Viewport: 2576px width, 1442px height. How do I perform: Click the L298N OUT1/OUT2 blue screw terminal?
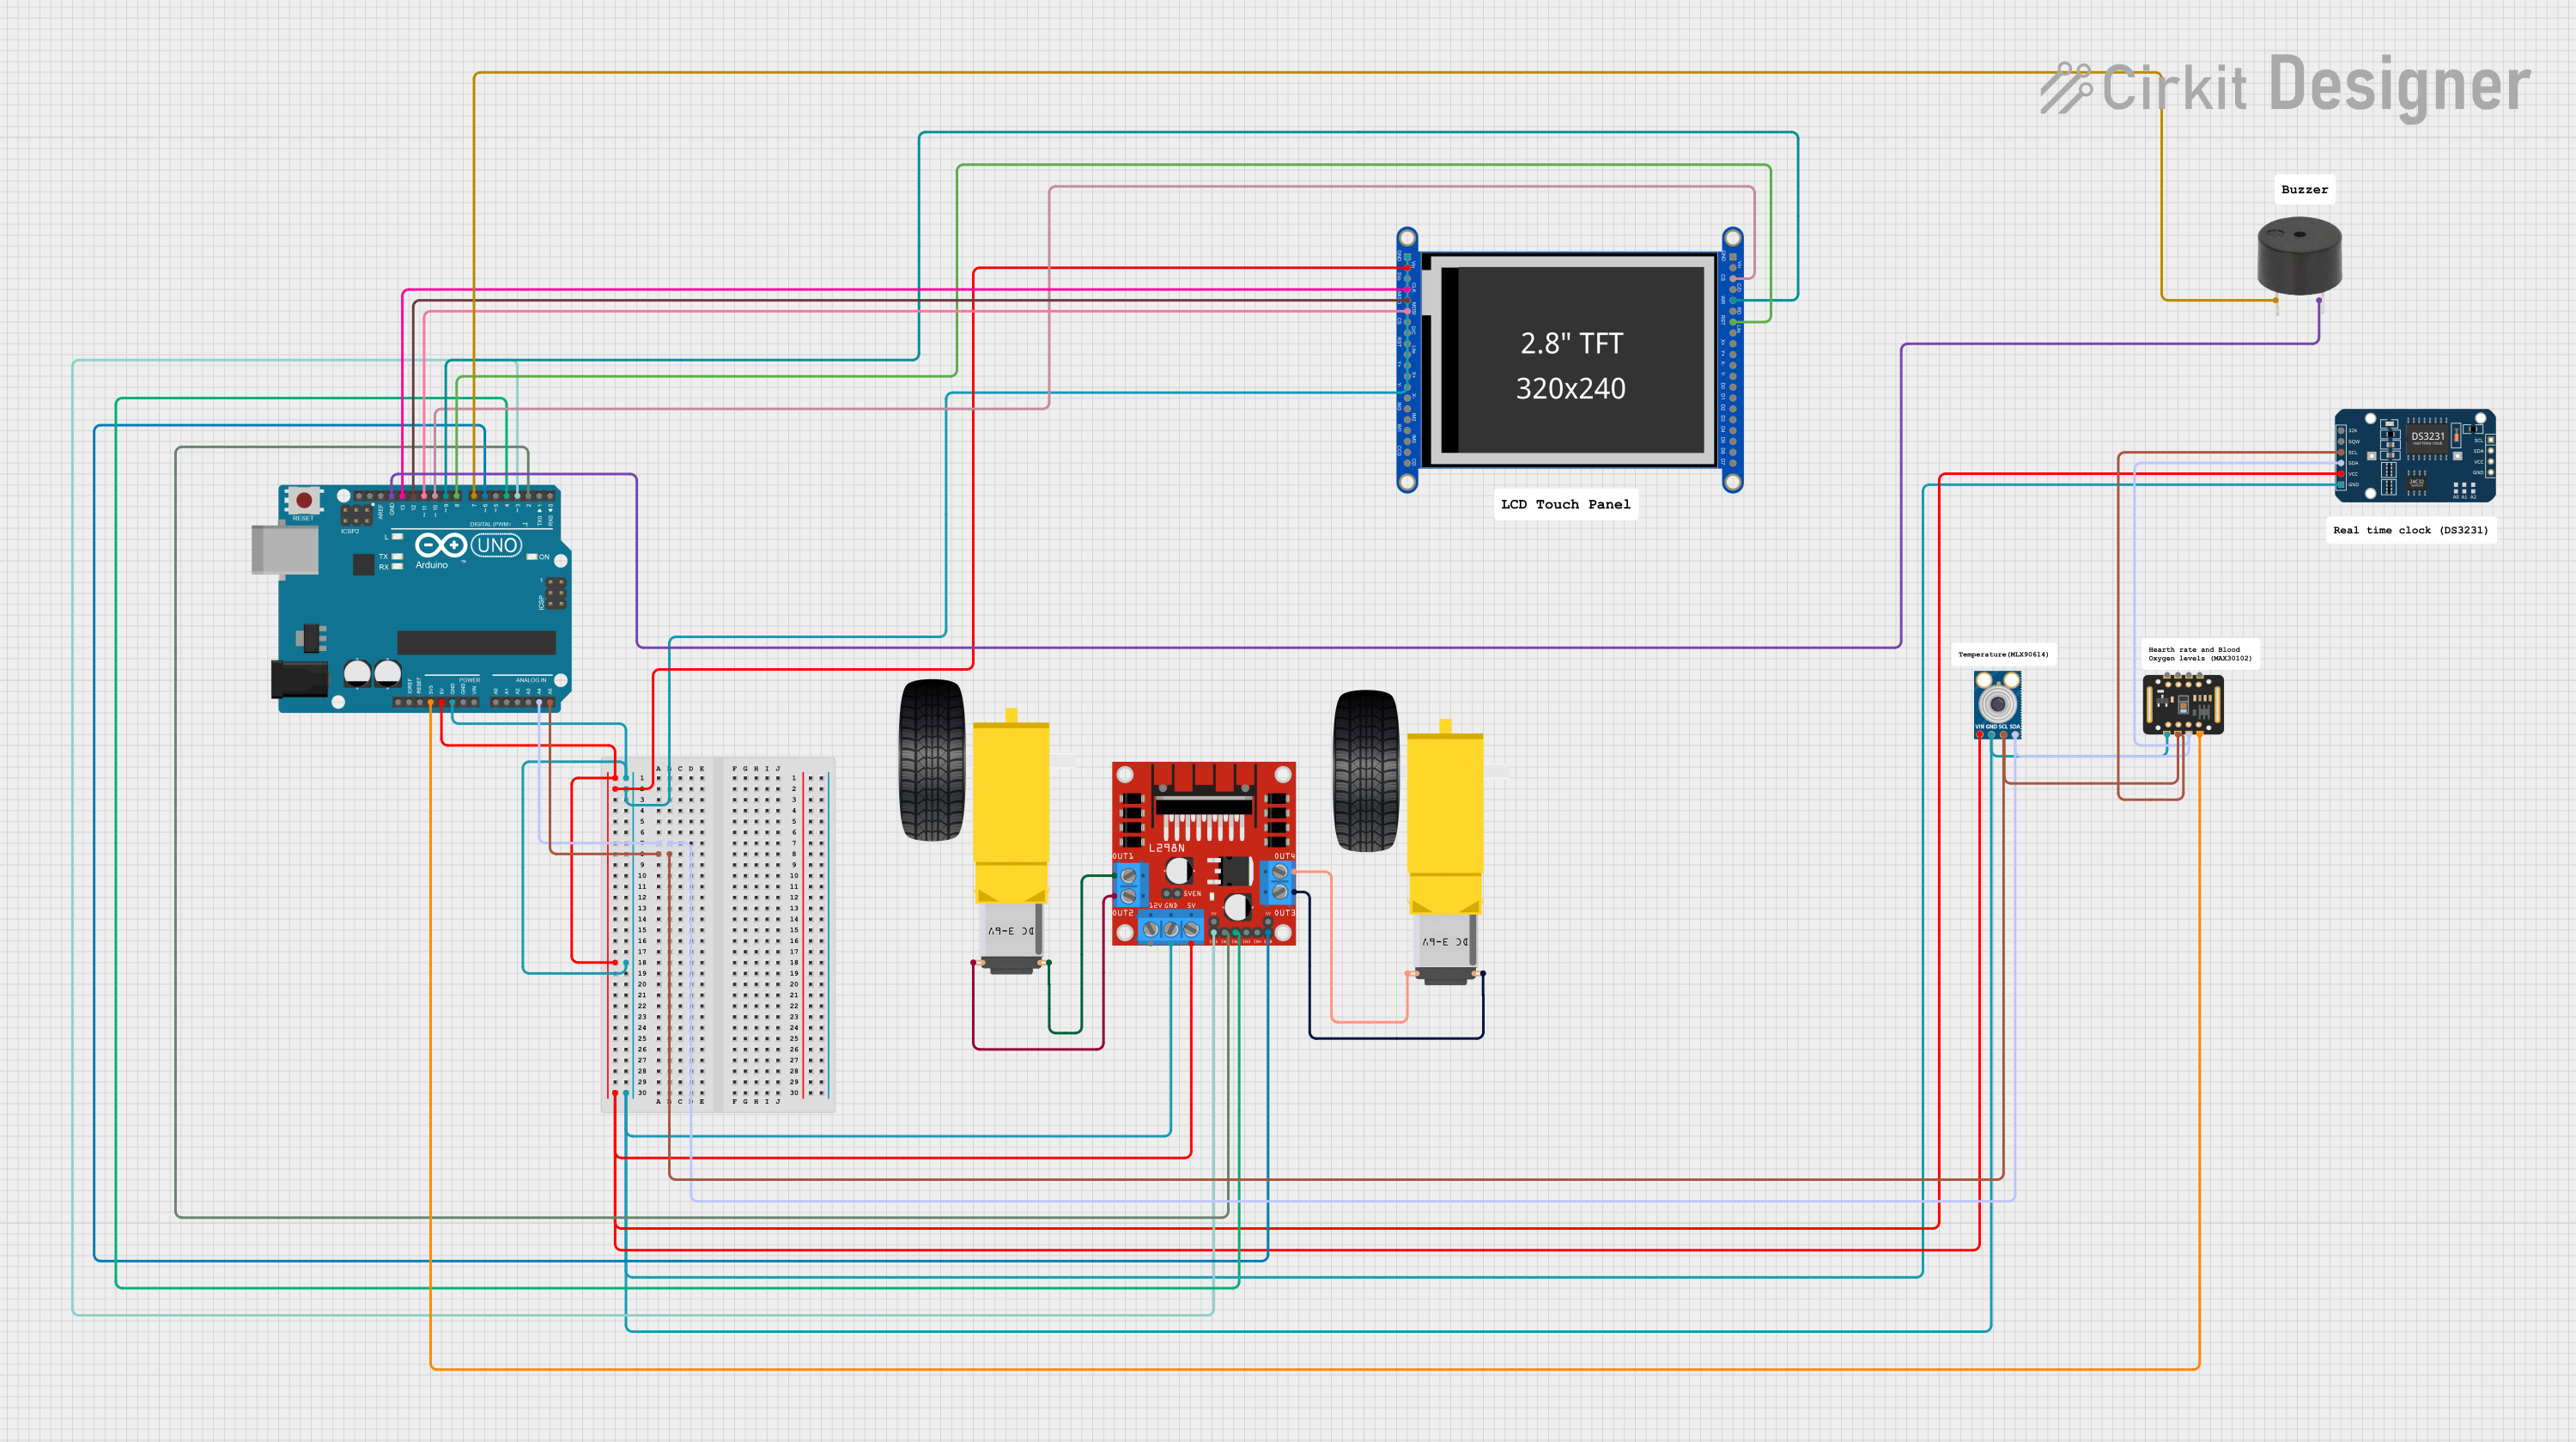click(x=1130, y=886)
